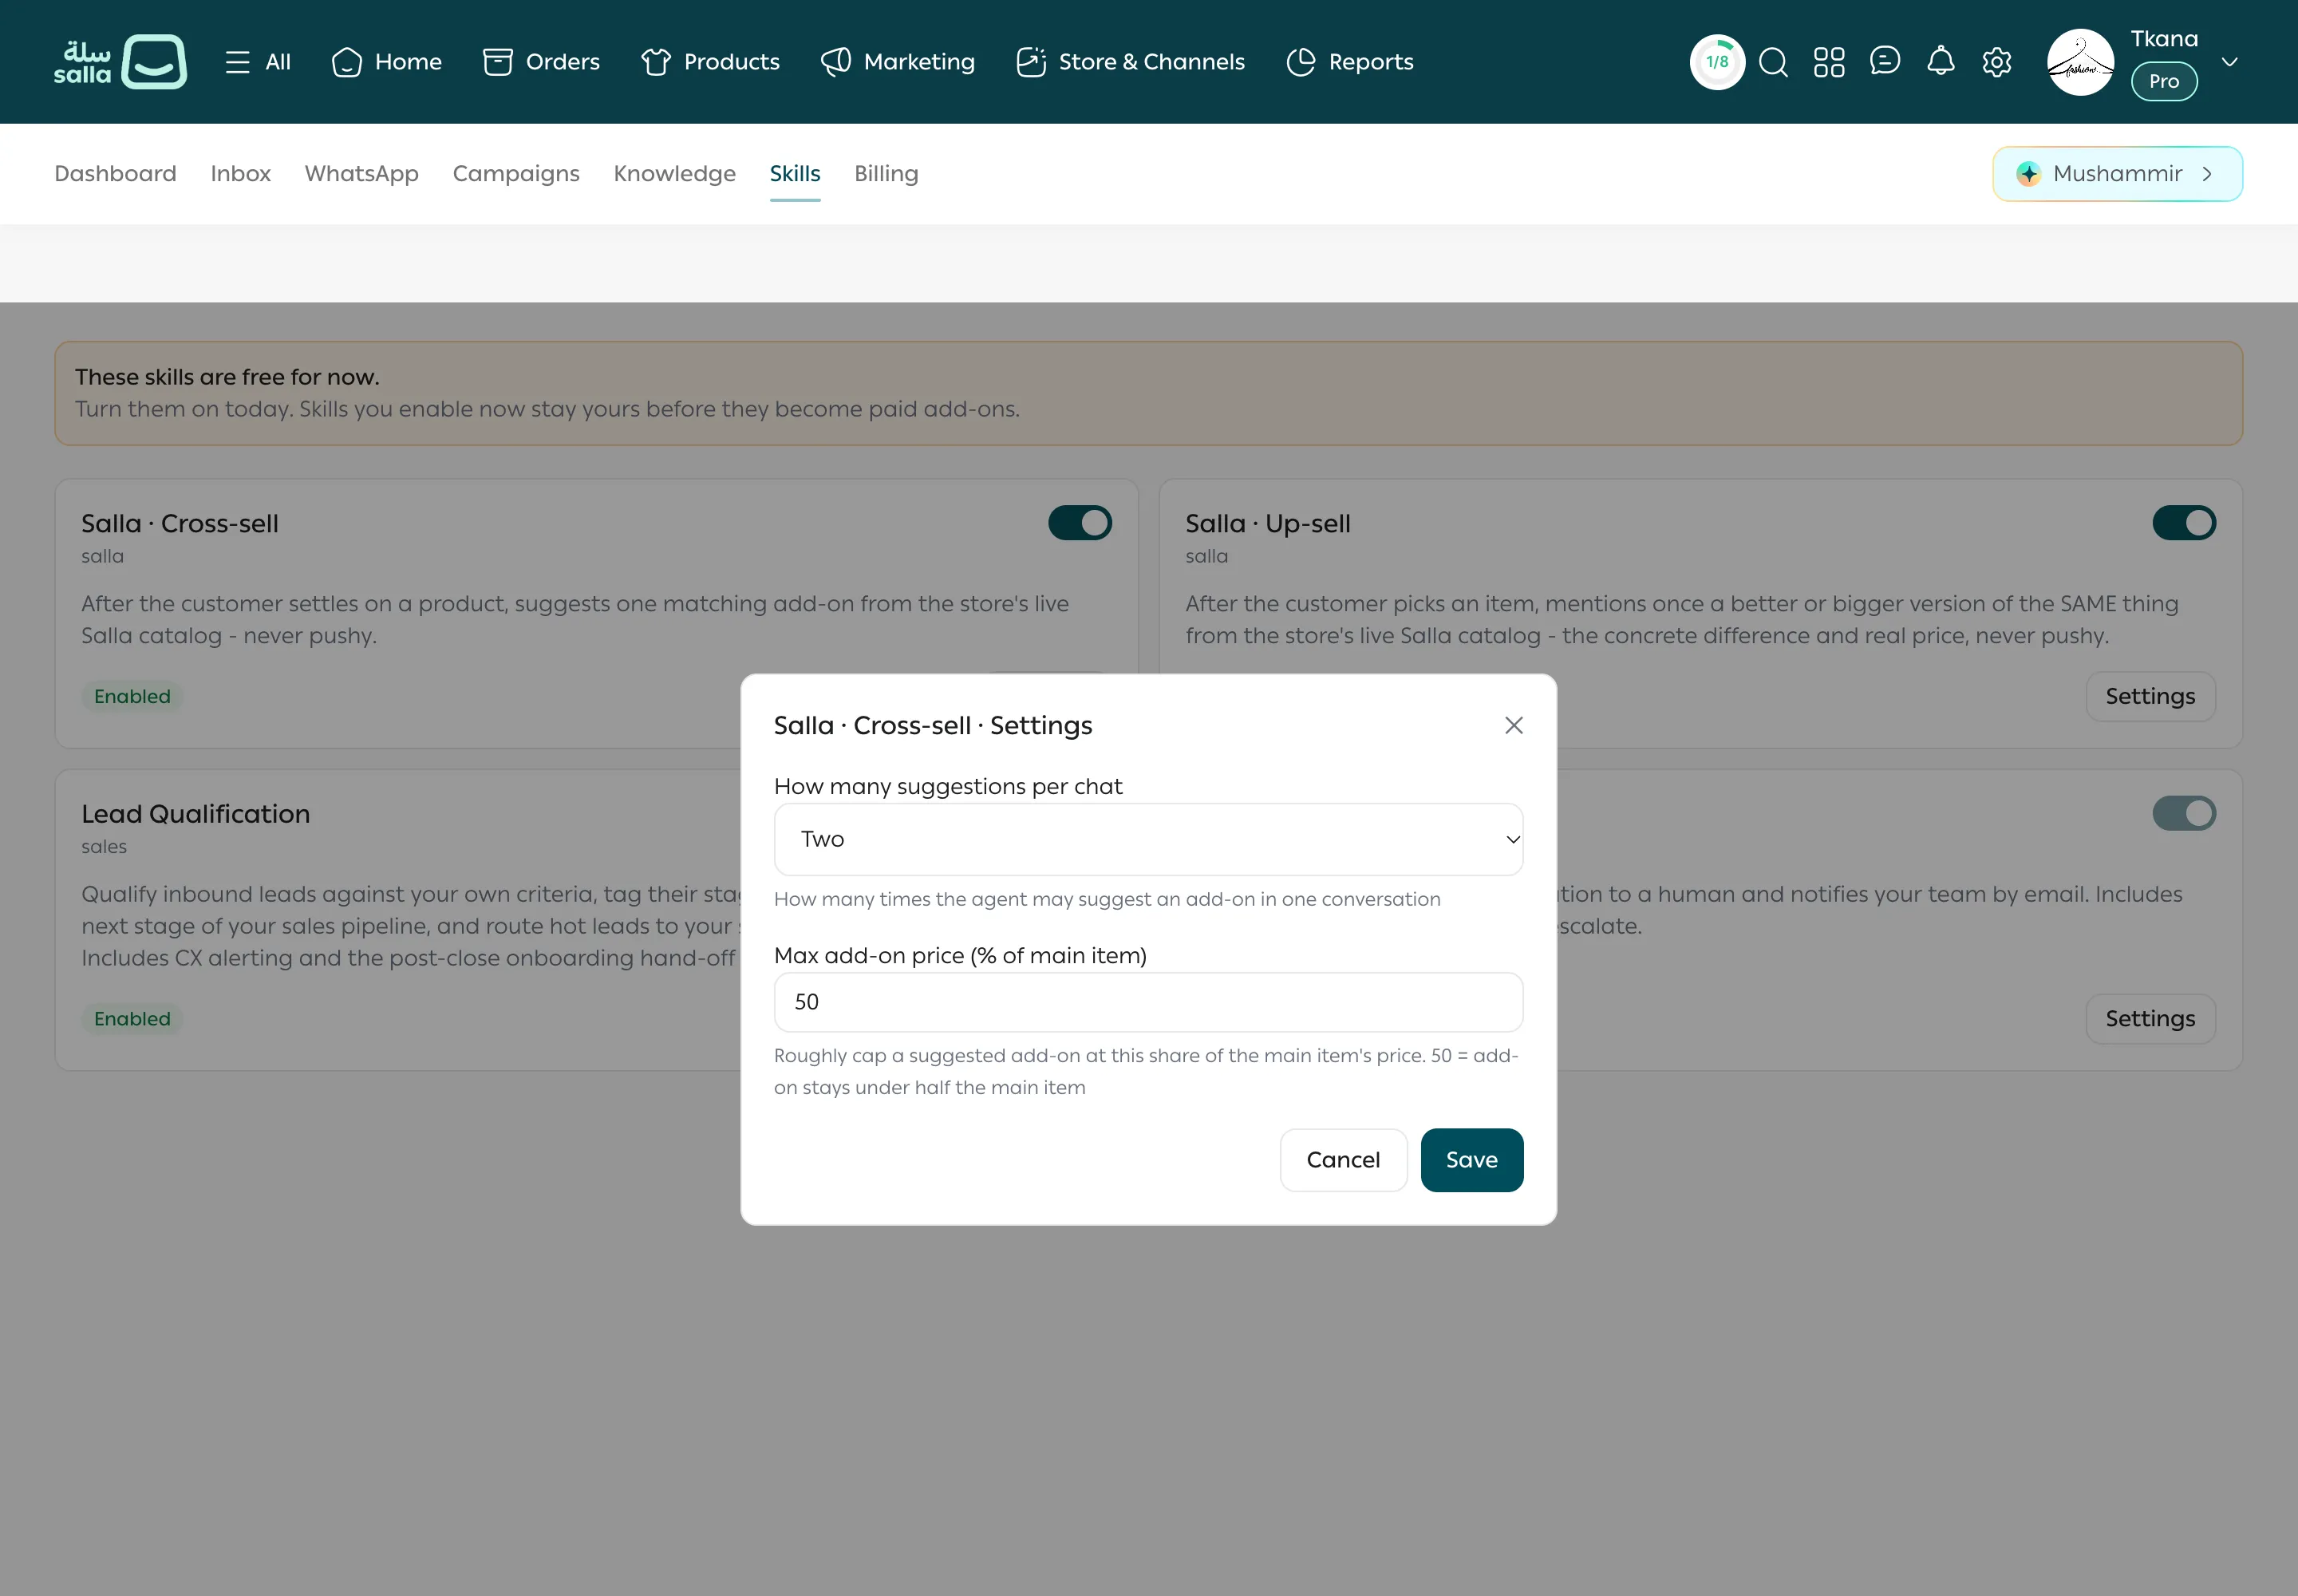Viewport: 2298px width, 1596px height.
Task: Open the chat messages icon
Action: point(1885,62)
